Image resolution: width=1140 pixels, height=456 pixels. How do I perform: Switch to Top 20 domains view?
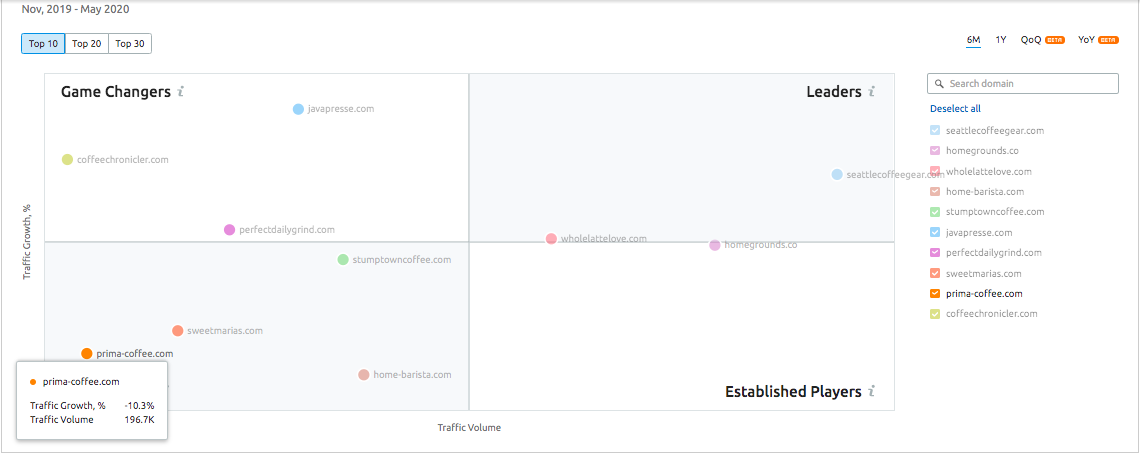[87, 44]
